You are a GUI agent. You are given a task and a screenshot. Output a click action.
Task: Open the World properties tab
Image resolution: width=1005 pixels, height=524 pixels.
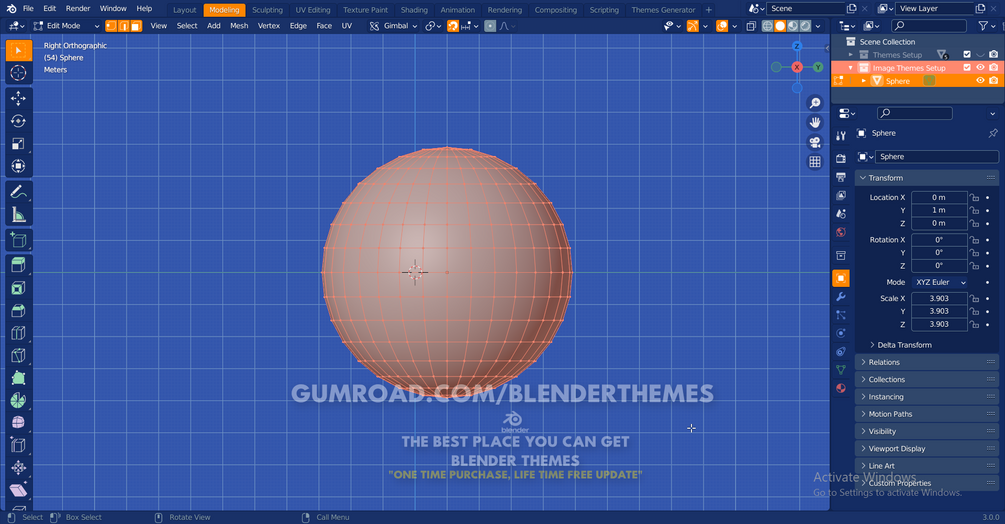pyautogui.click(x=841, y=232)
